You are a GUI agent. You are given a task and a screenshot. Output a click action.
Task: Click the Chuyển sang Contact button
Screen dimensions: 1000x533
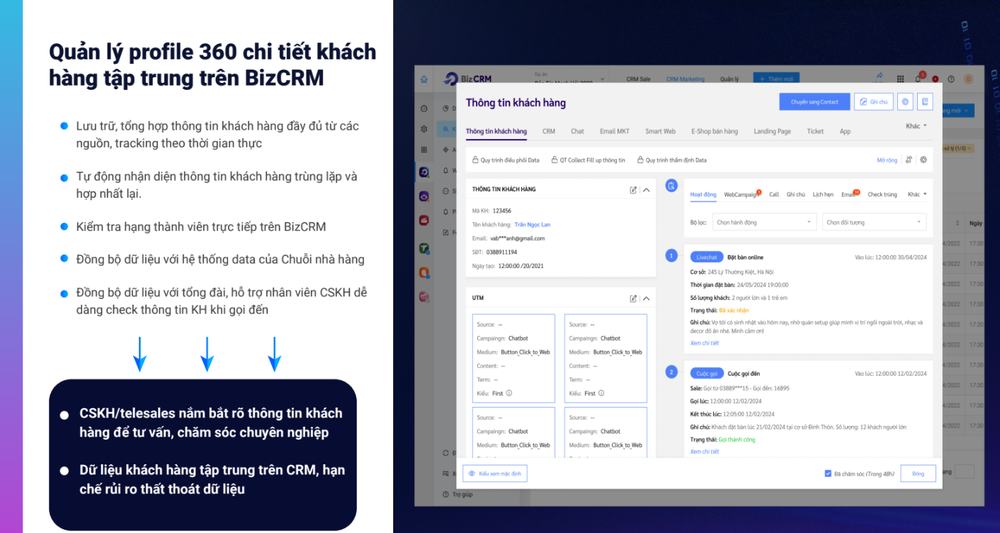[x=814, y=101]
